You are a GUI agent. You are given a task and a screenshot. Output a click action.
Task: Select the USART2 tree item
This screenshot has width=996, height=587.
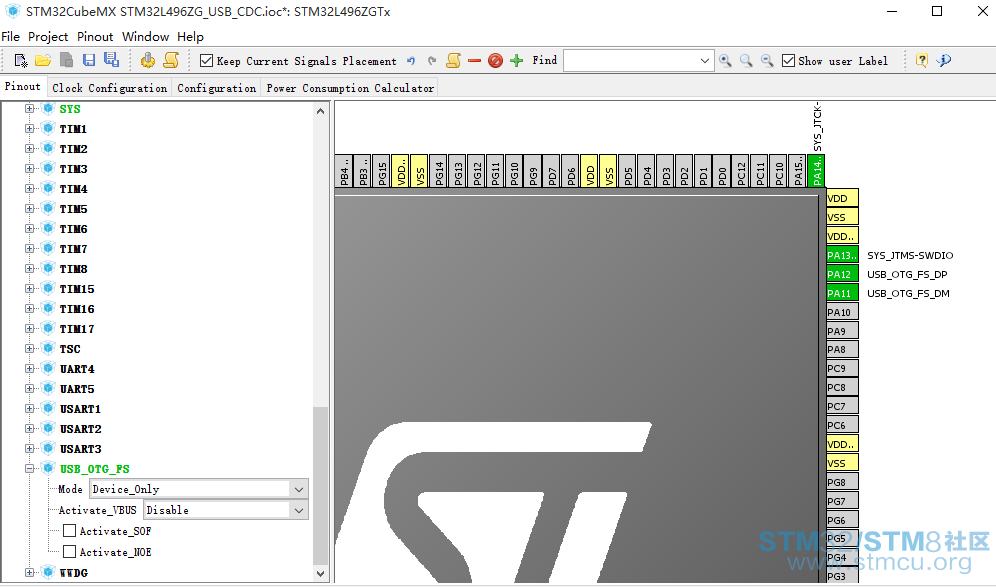click(81, 429)
